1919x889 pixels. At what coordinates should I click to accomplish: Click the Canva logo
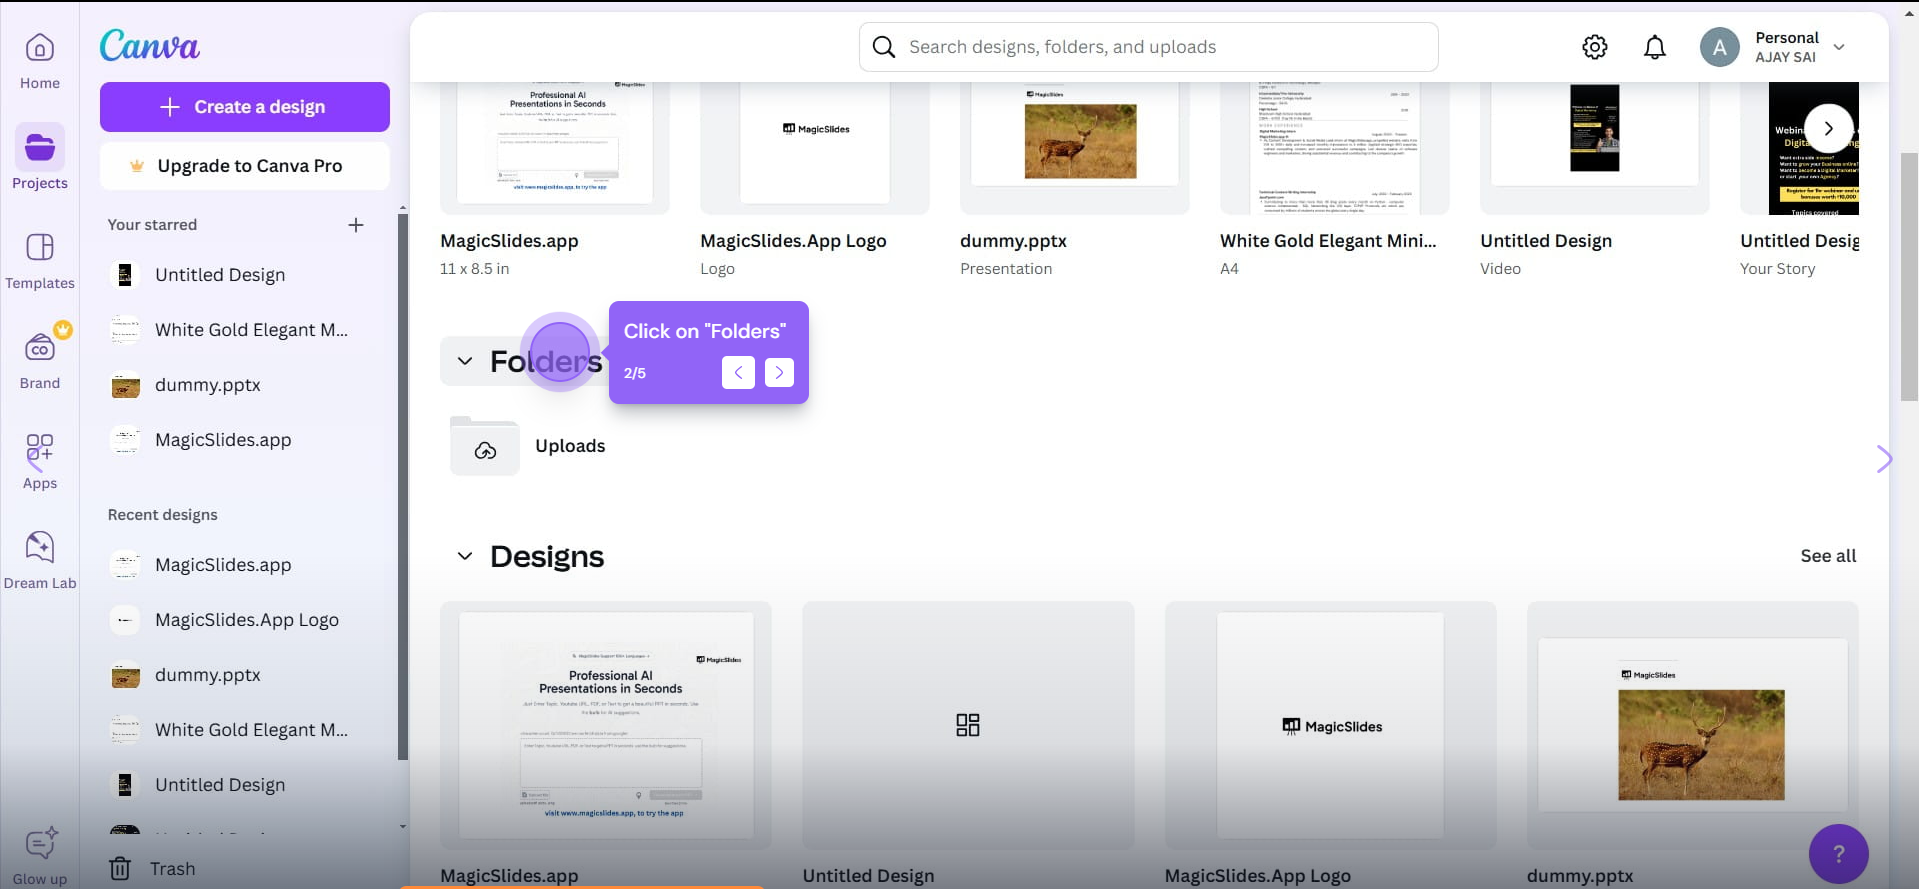(149, 45)
